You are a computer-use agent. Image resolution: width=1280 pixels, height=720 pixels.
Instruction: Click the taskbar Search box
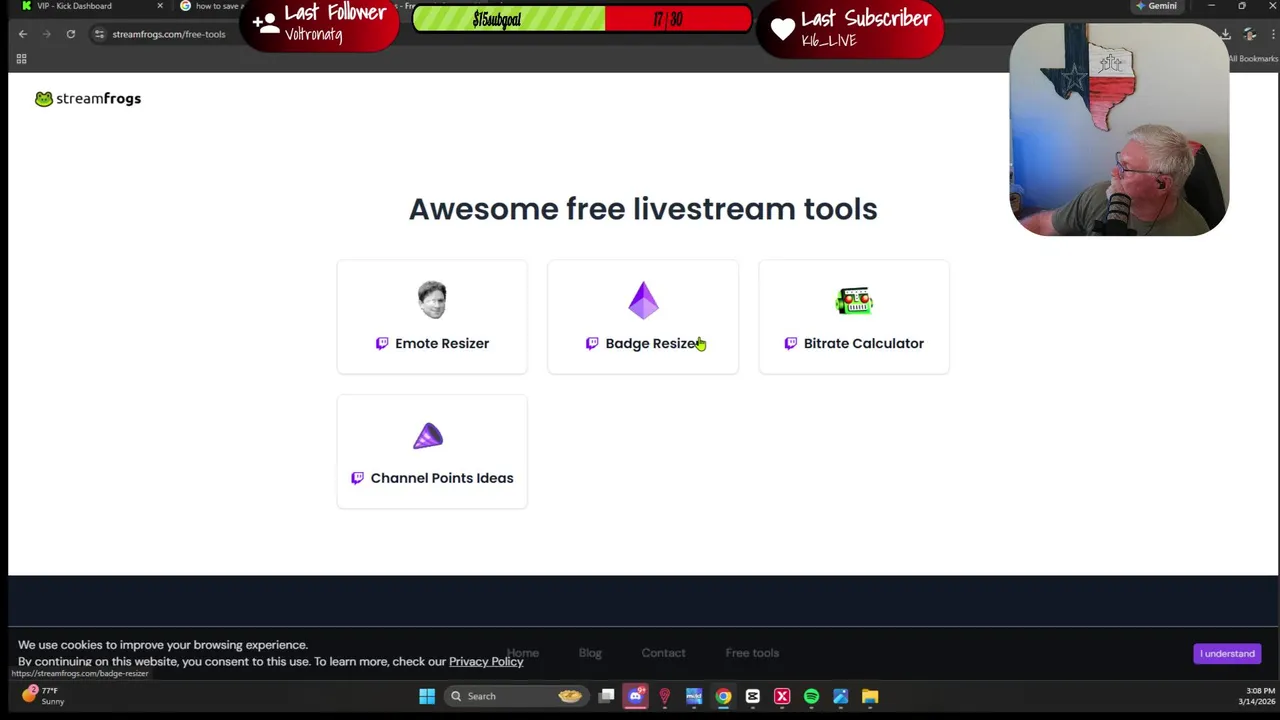pyautogui.click(x=517, y=696)
